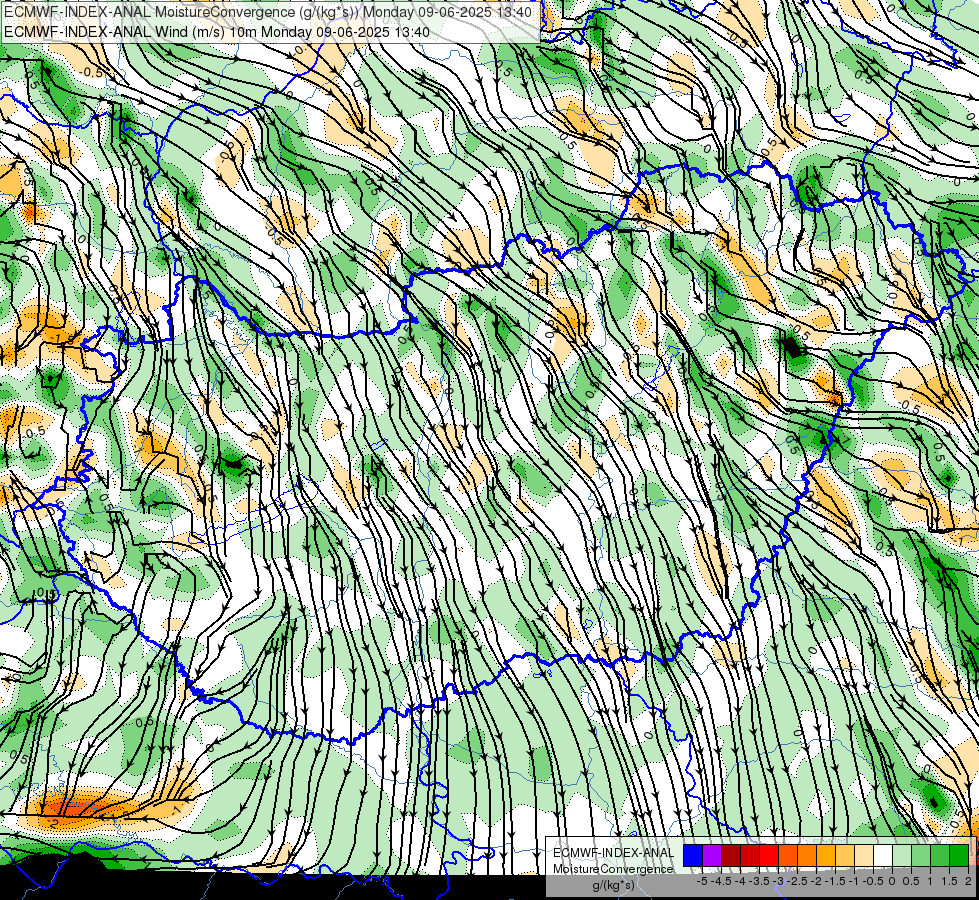Click the purple legend swatch between -5 and -4.5
979x900 pixels.
[712, 856]
